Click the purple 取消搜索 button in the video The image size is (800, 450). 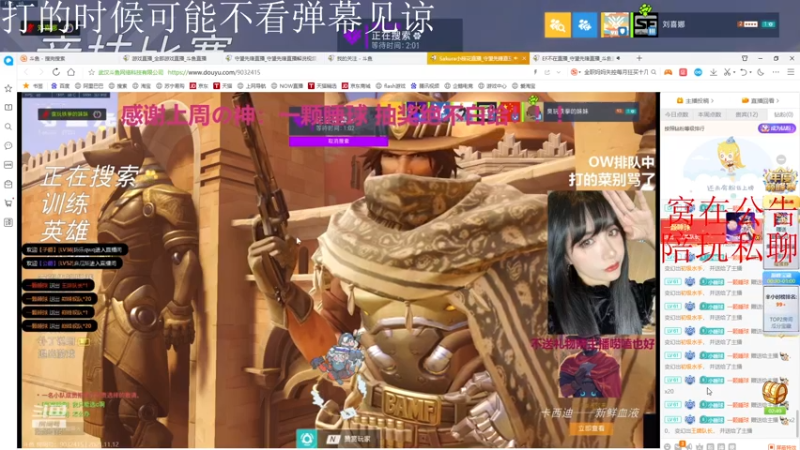pos(338,141)
